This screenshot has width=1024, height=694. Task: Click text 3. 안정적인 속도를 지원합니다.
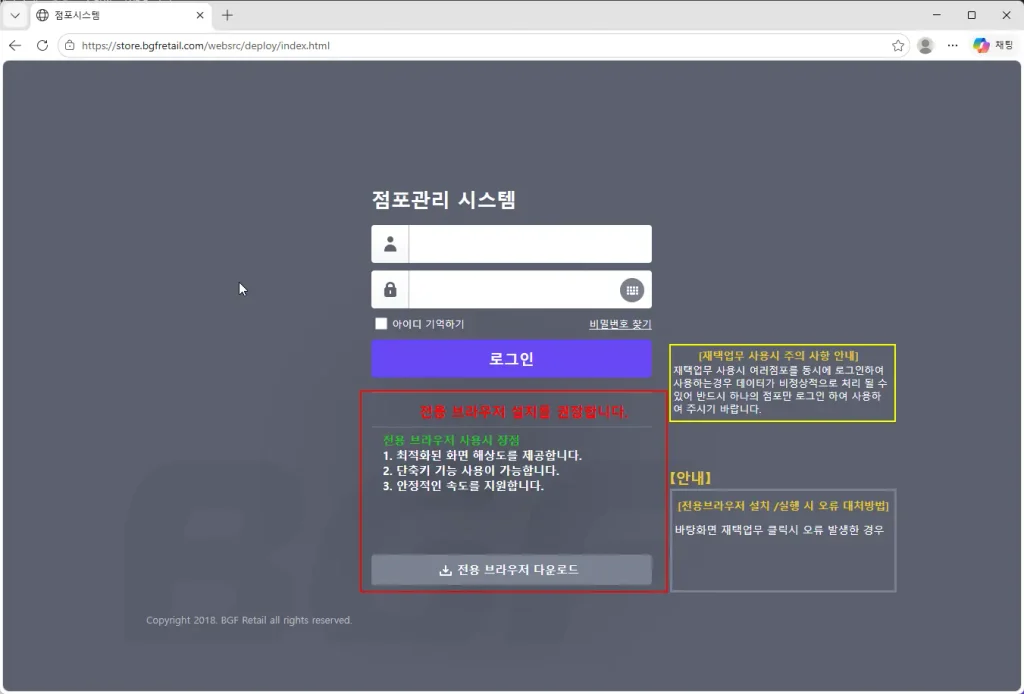click(x=463, y=486)
